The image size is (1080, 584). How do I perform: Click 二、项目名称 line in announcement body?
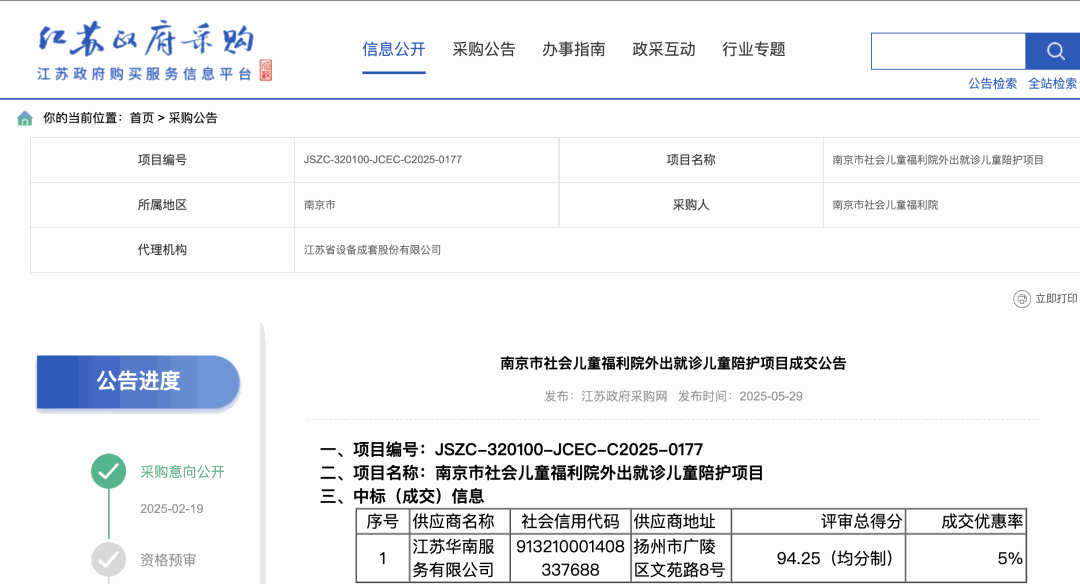tap(542, 473)
